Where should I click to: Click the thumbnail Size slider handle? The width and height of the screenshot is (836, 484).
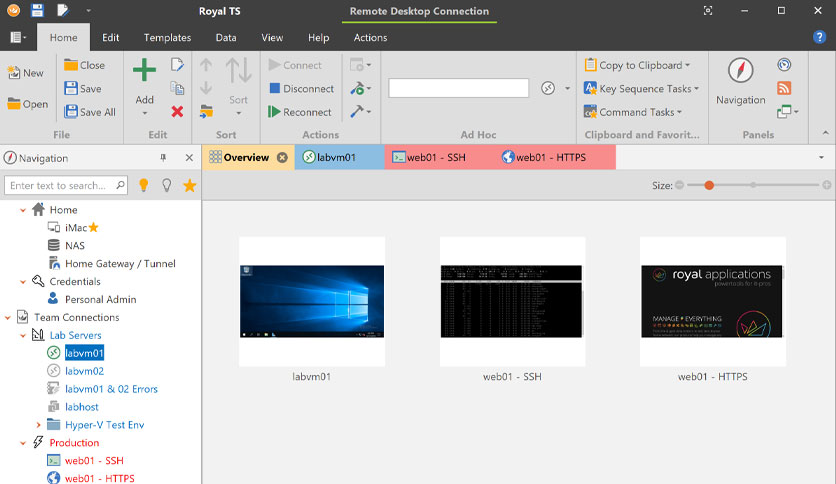point(709,185)
